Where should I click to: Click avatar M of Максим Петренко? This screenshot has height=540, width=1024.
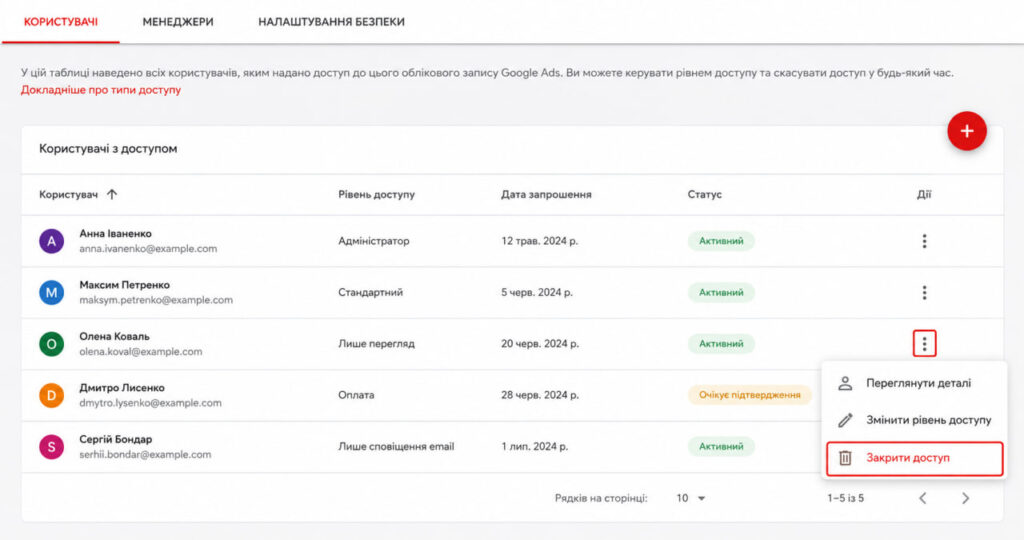pyautogui.click(x=52, y=293)
